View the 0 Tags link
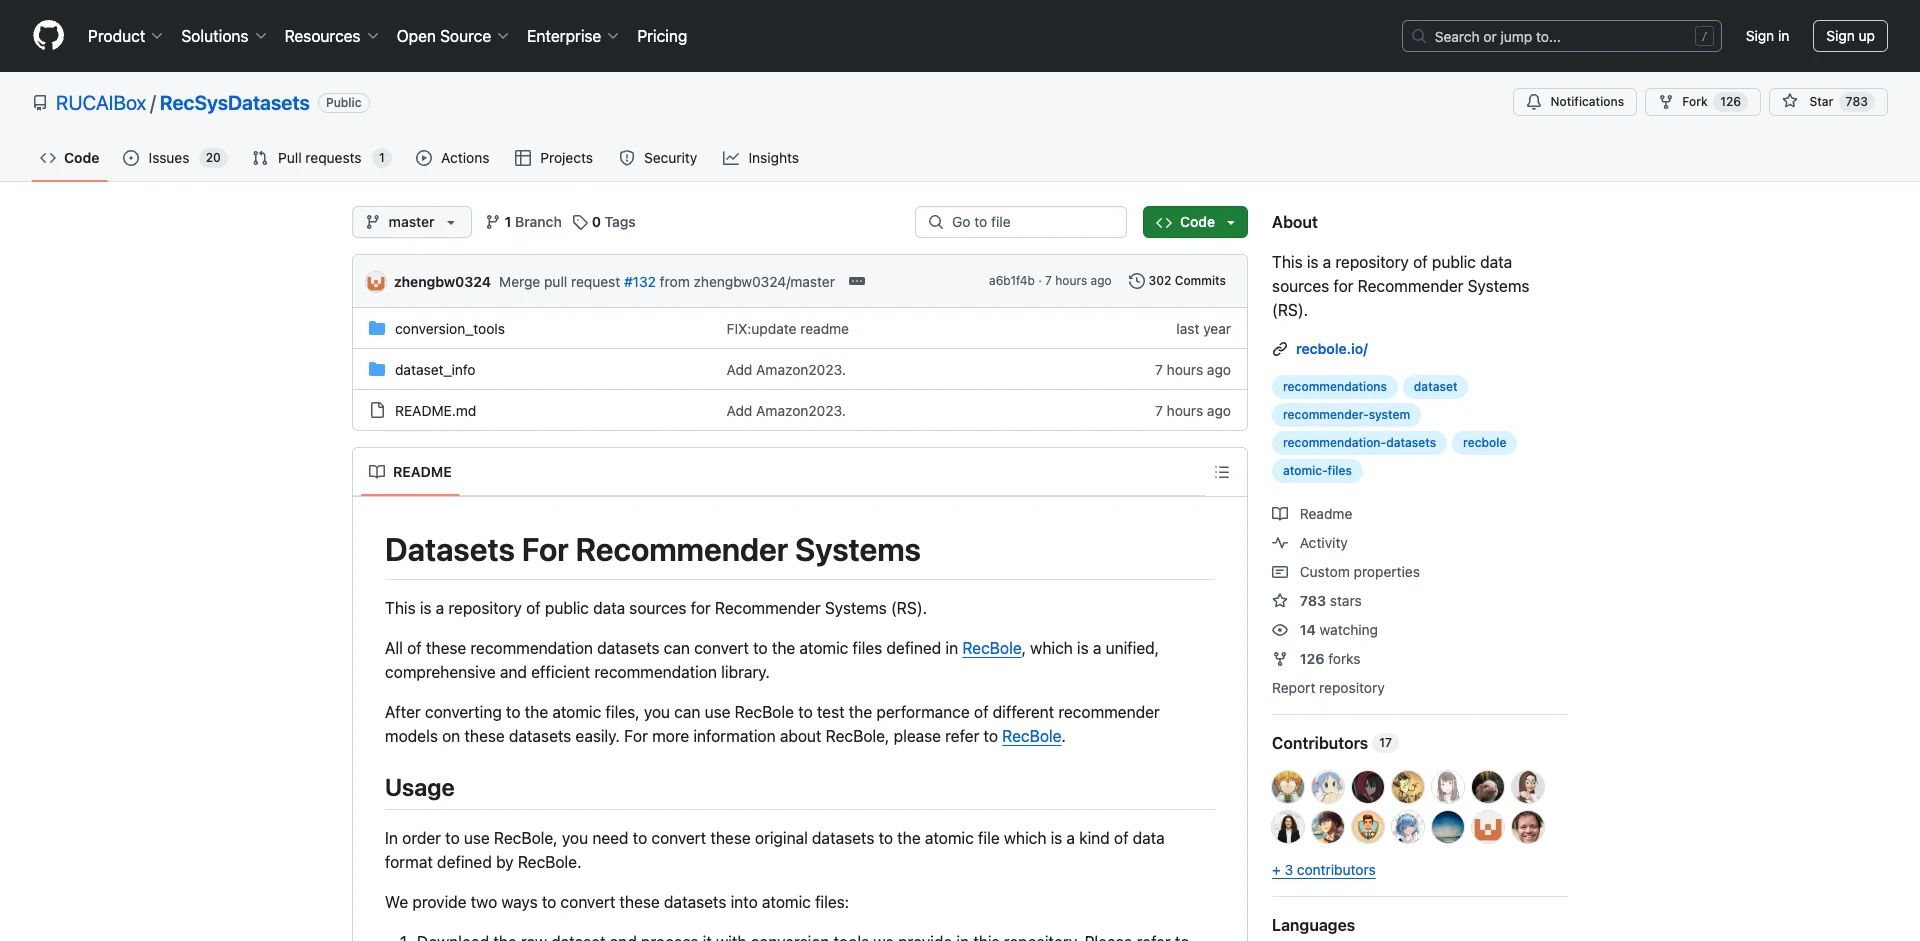The height and width of the screenshot is (941, 1920). click(x=604, y=222)
